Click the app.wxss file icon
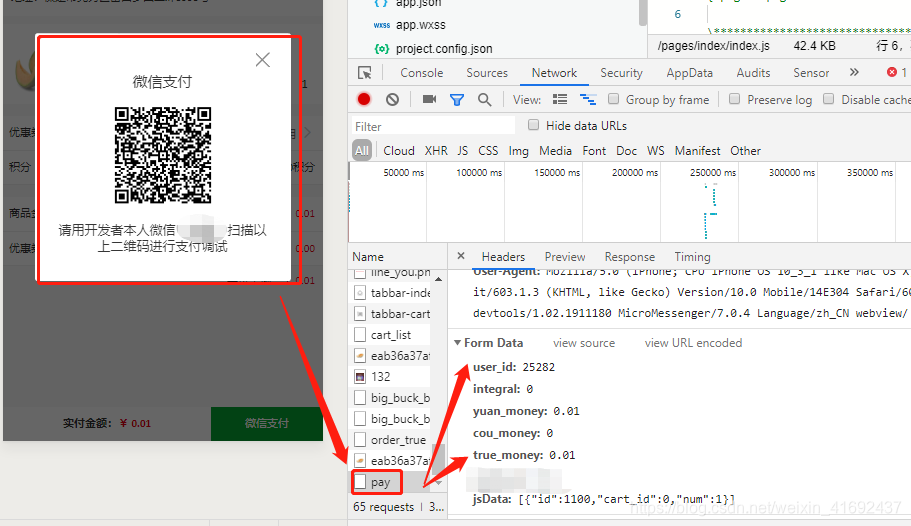The width and height of the screenshot is (911, 526). tap(382, 25)
